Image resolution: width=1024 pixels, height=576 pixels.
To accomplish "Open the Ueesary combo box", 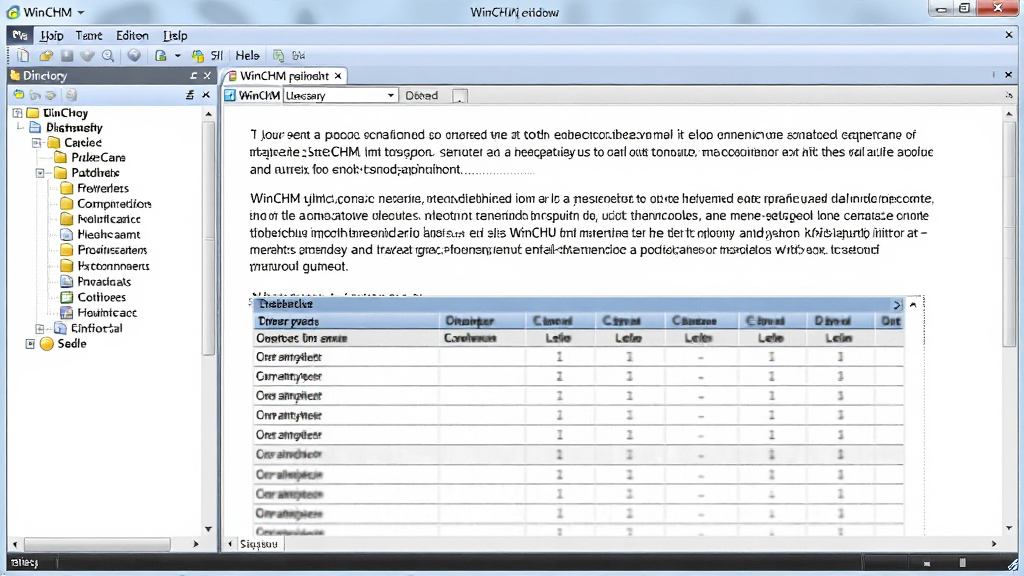I will [340, 95].
